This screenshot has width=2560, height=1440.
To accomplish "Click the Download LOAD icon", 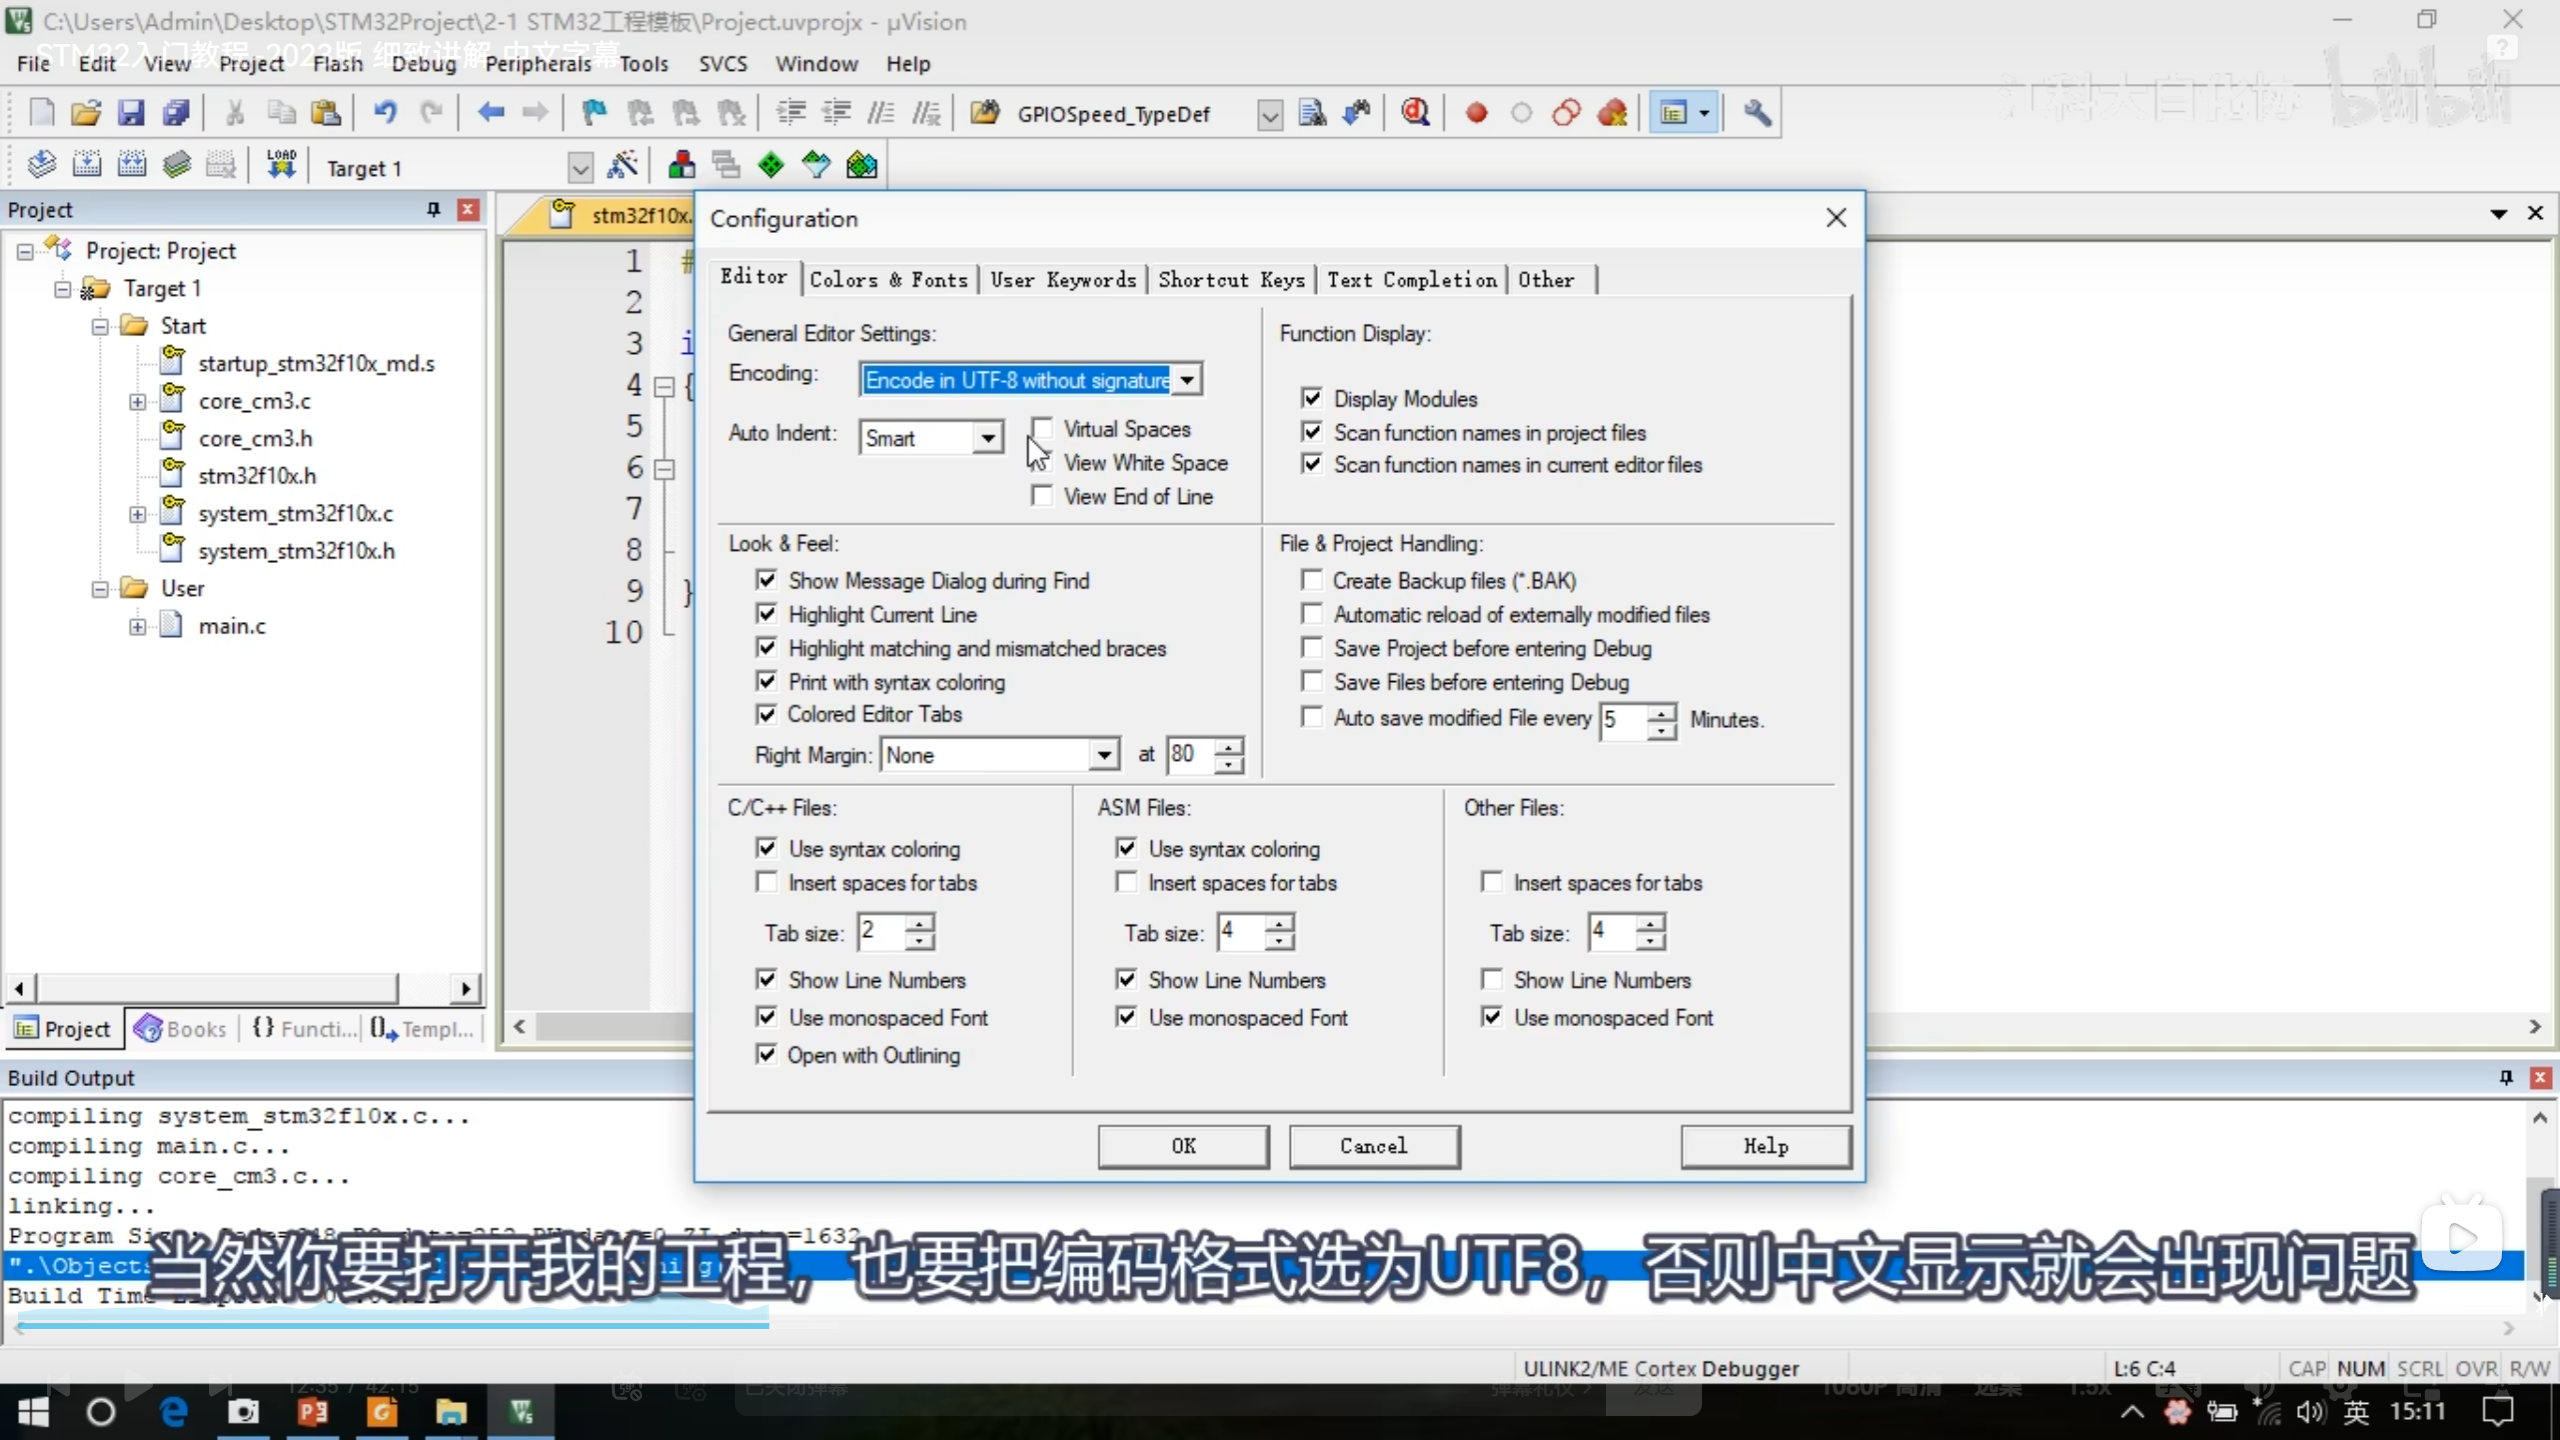I will 281,166.
